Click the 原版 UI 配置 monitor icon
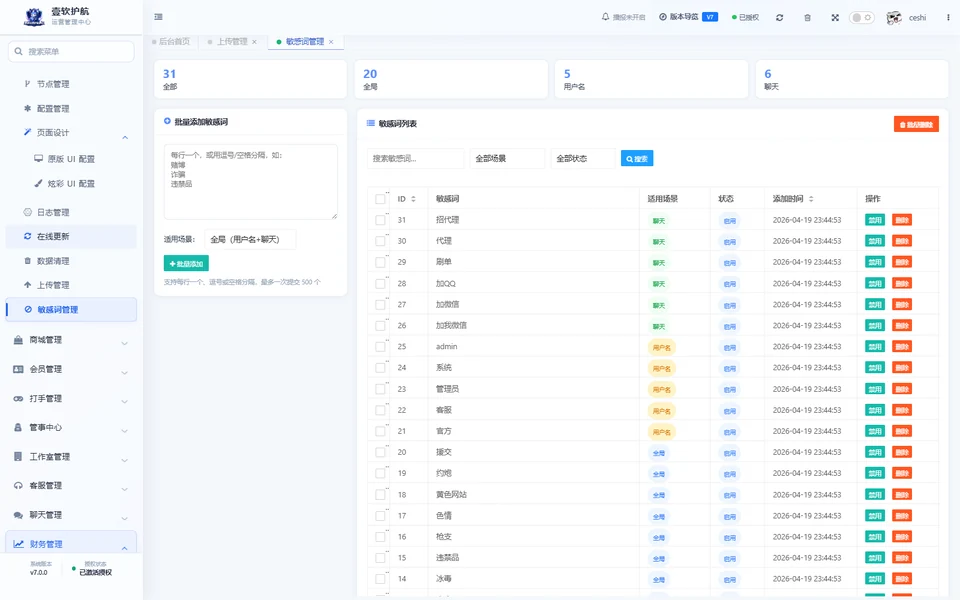960x600 pixels. tap(39, 159)
